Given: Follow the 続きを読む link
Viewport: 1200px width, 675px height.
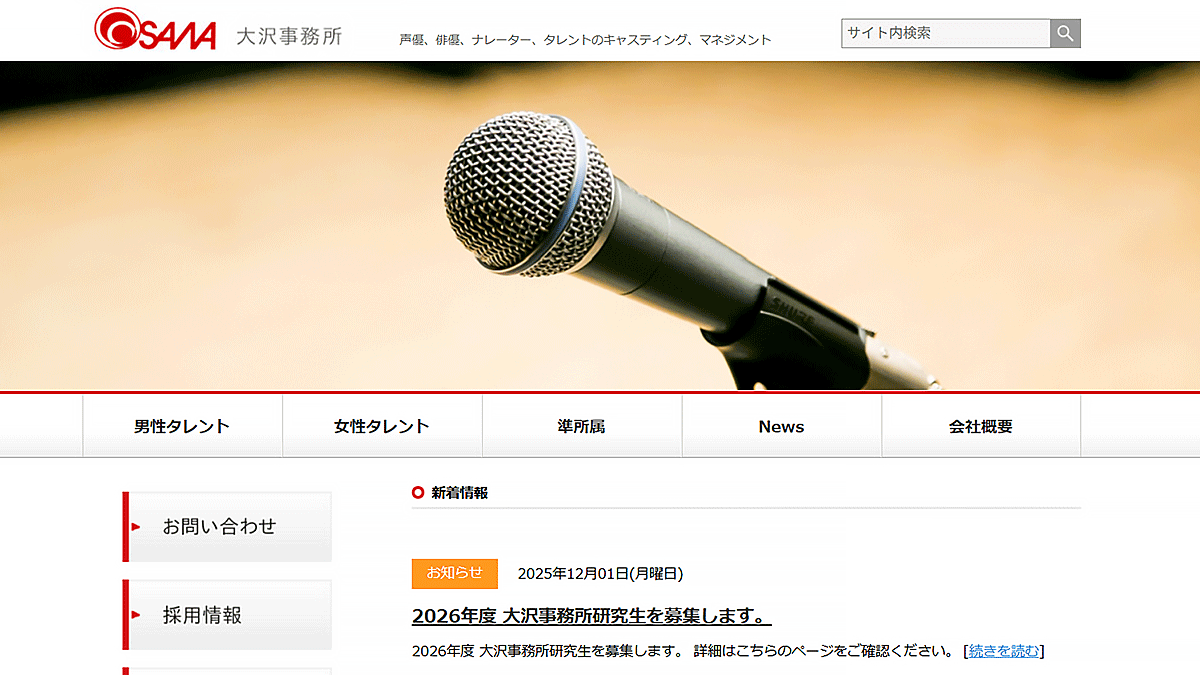Looking at the screenshot, I should (1003, 651).
